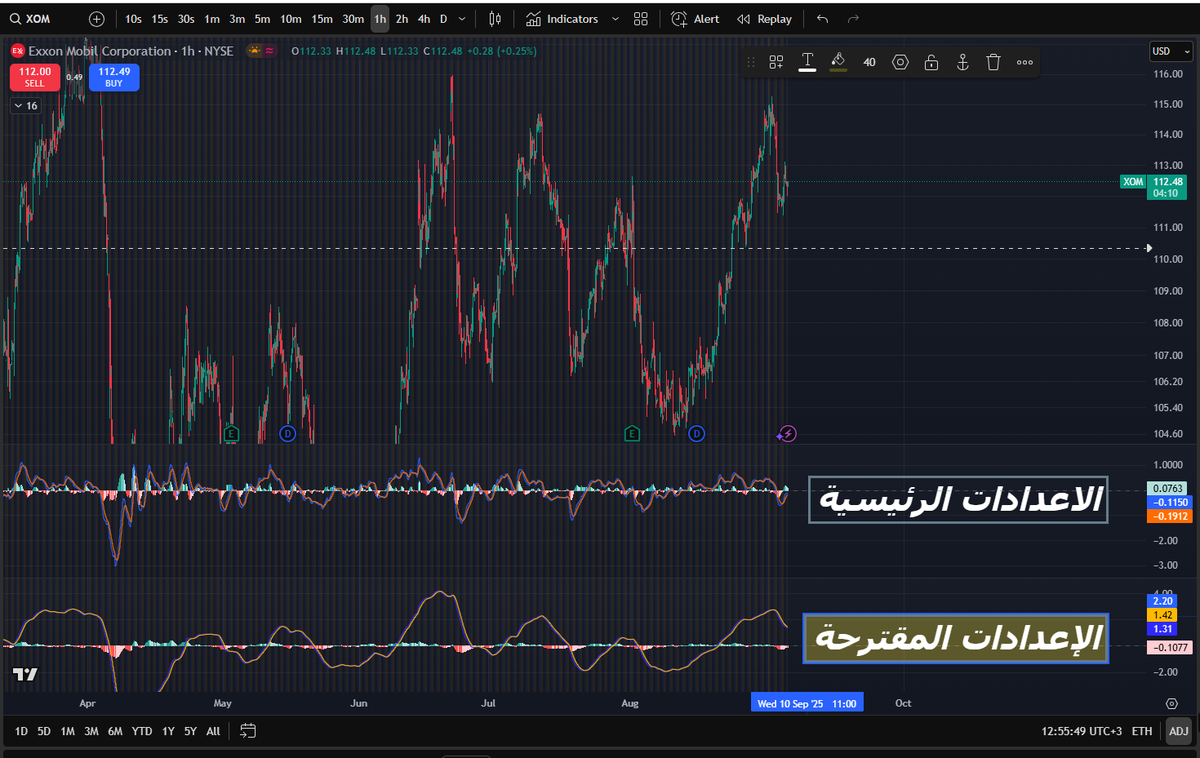Choose the 4h interval
Screen dimensions: 1200x758
click(x=424, y=19)
